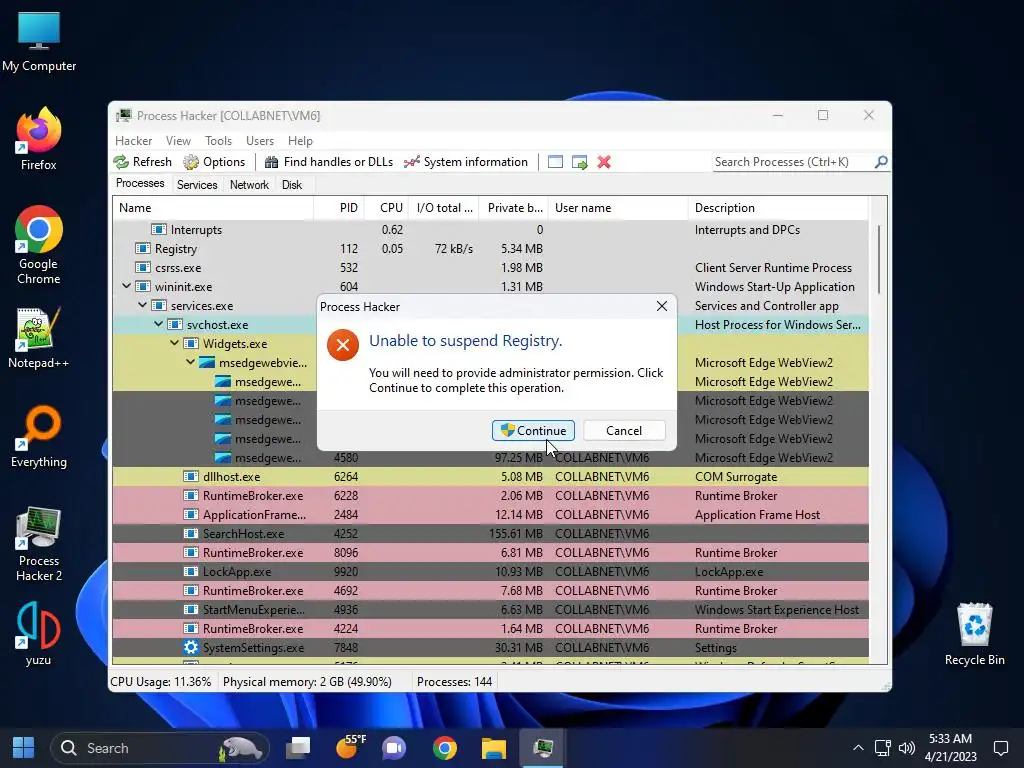
Task: Open the yuzu desktop shortcut
Action: pos(39,633)
